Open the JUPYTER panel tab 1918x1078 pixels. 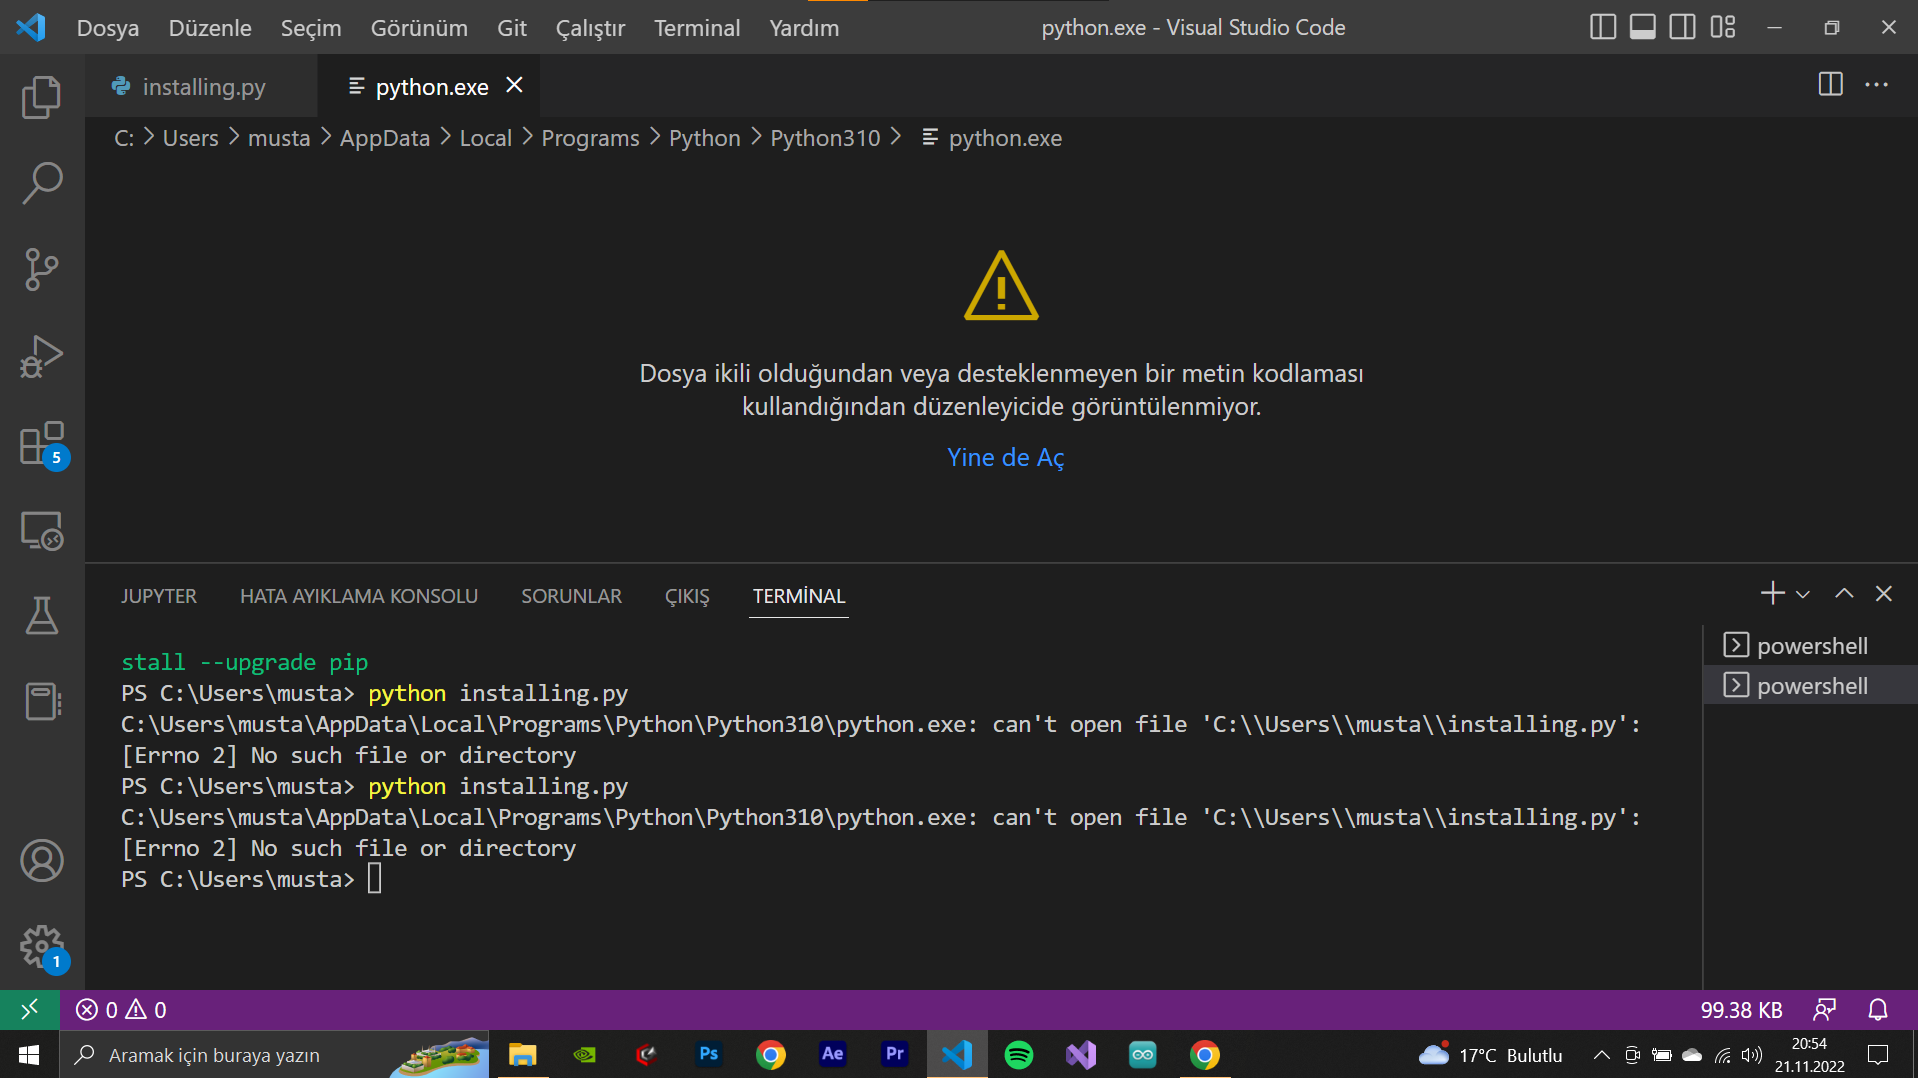pos(159,596)
